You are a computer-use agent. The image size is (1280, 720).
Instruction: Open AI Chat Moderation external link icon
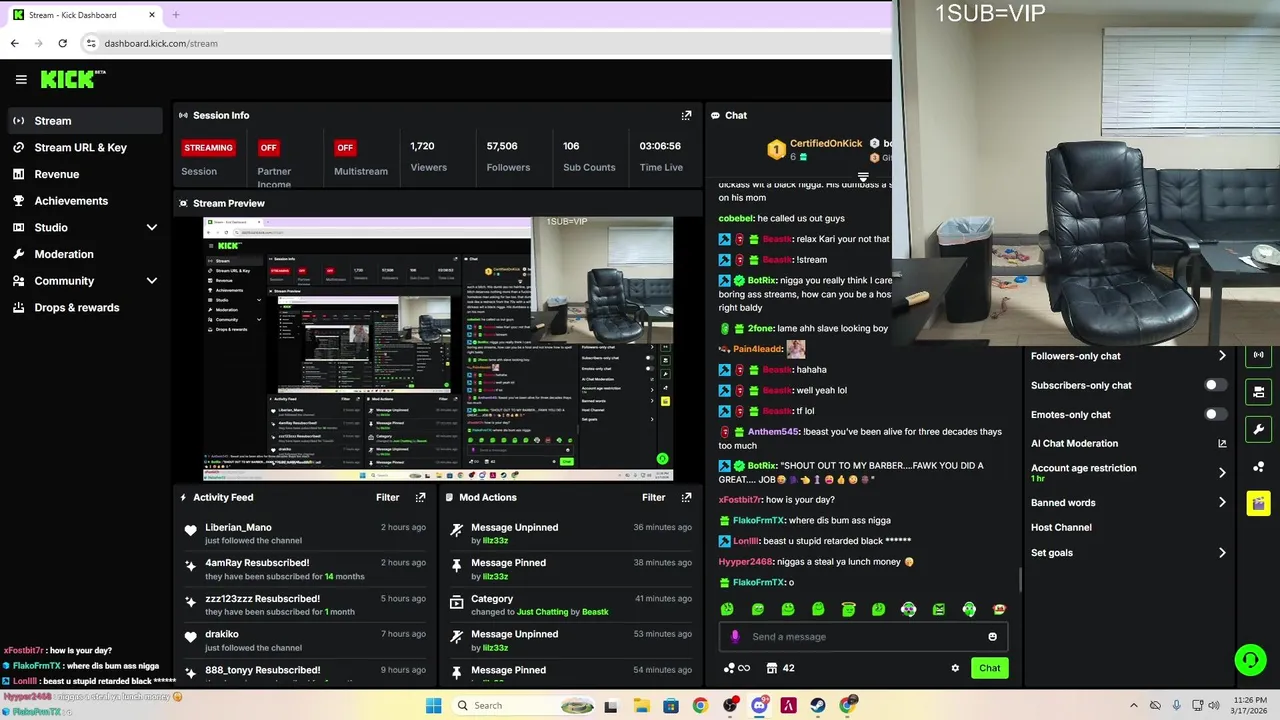(x=1222, y=443)
